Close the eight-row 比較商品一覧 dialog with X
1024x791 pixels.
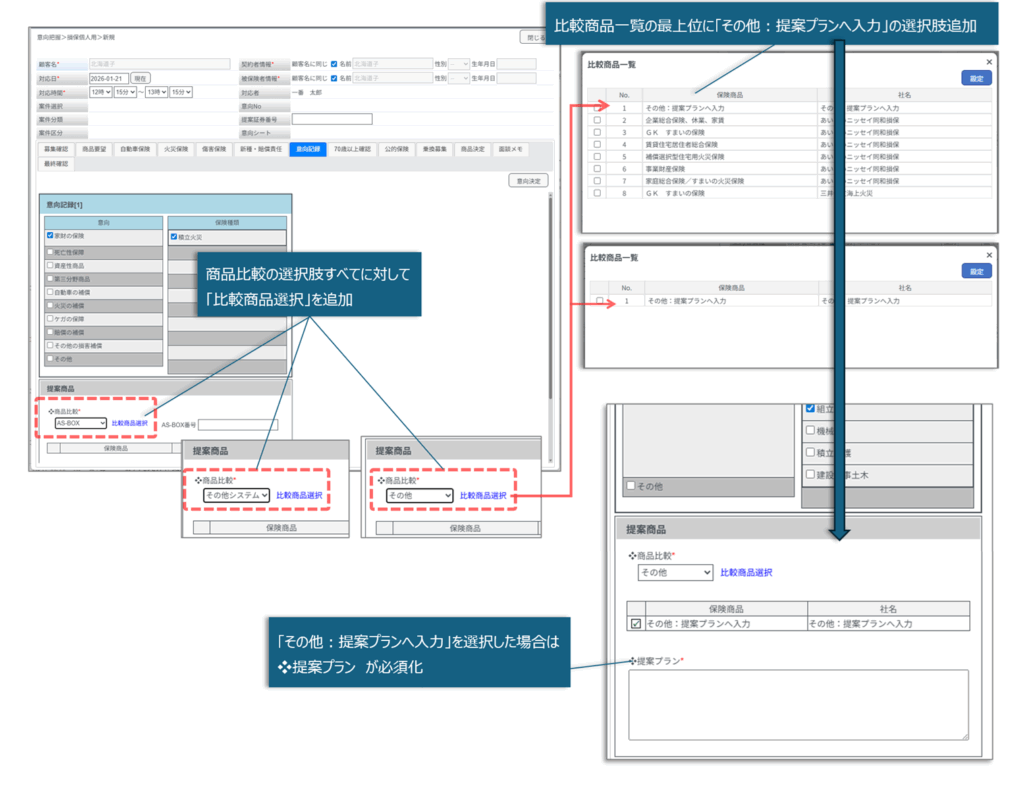click(989, 62)
